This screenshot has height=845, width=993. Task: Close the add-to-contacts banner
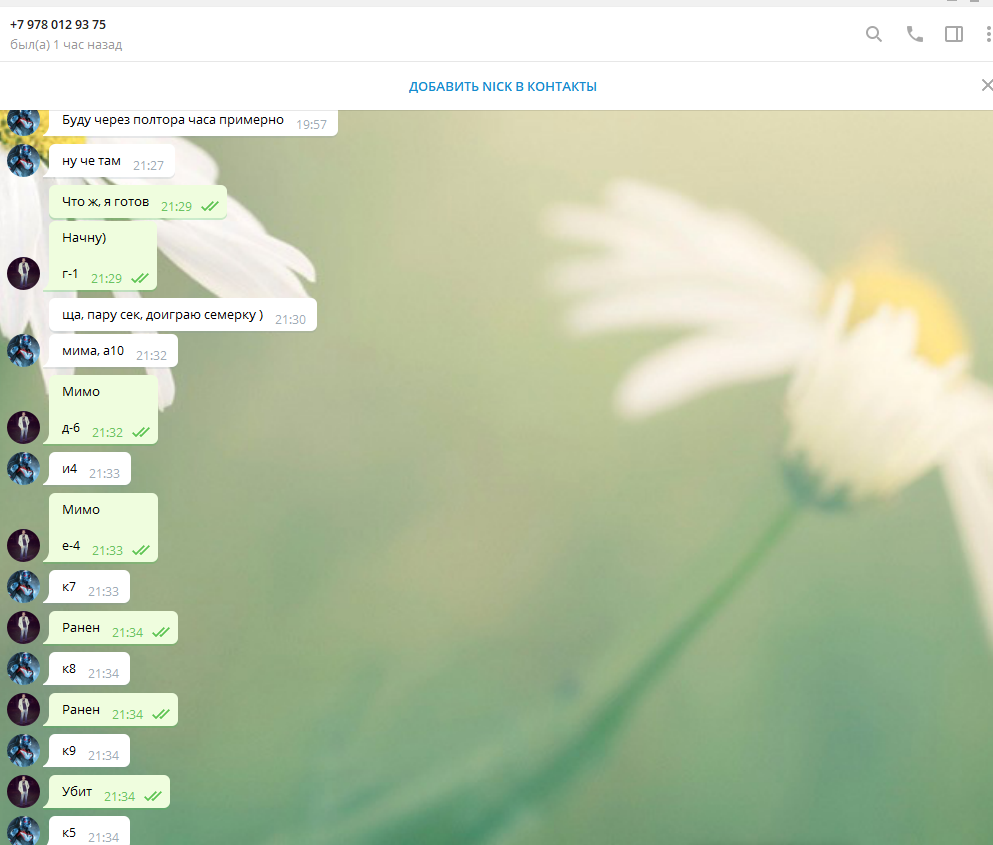[987, 85]
